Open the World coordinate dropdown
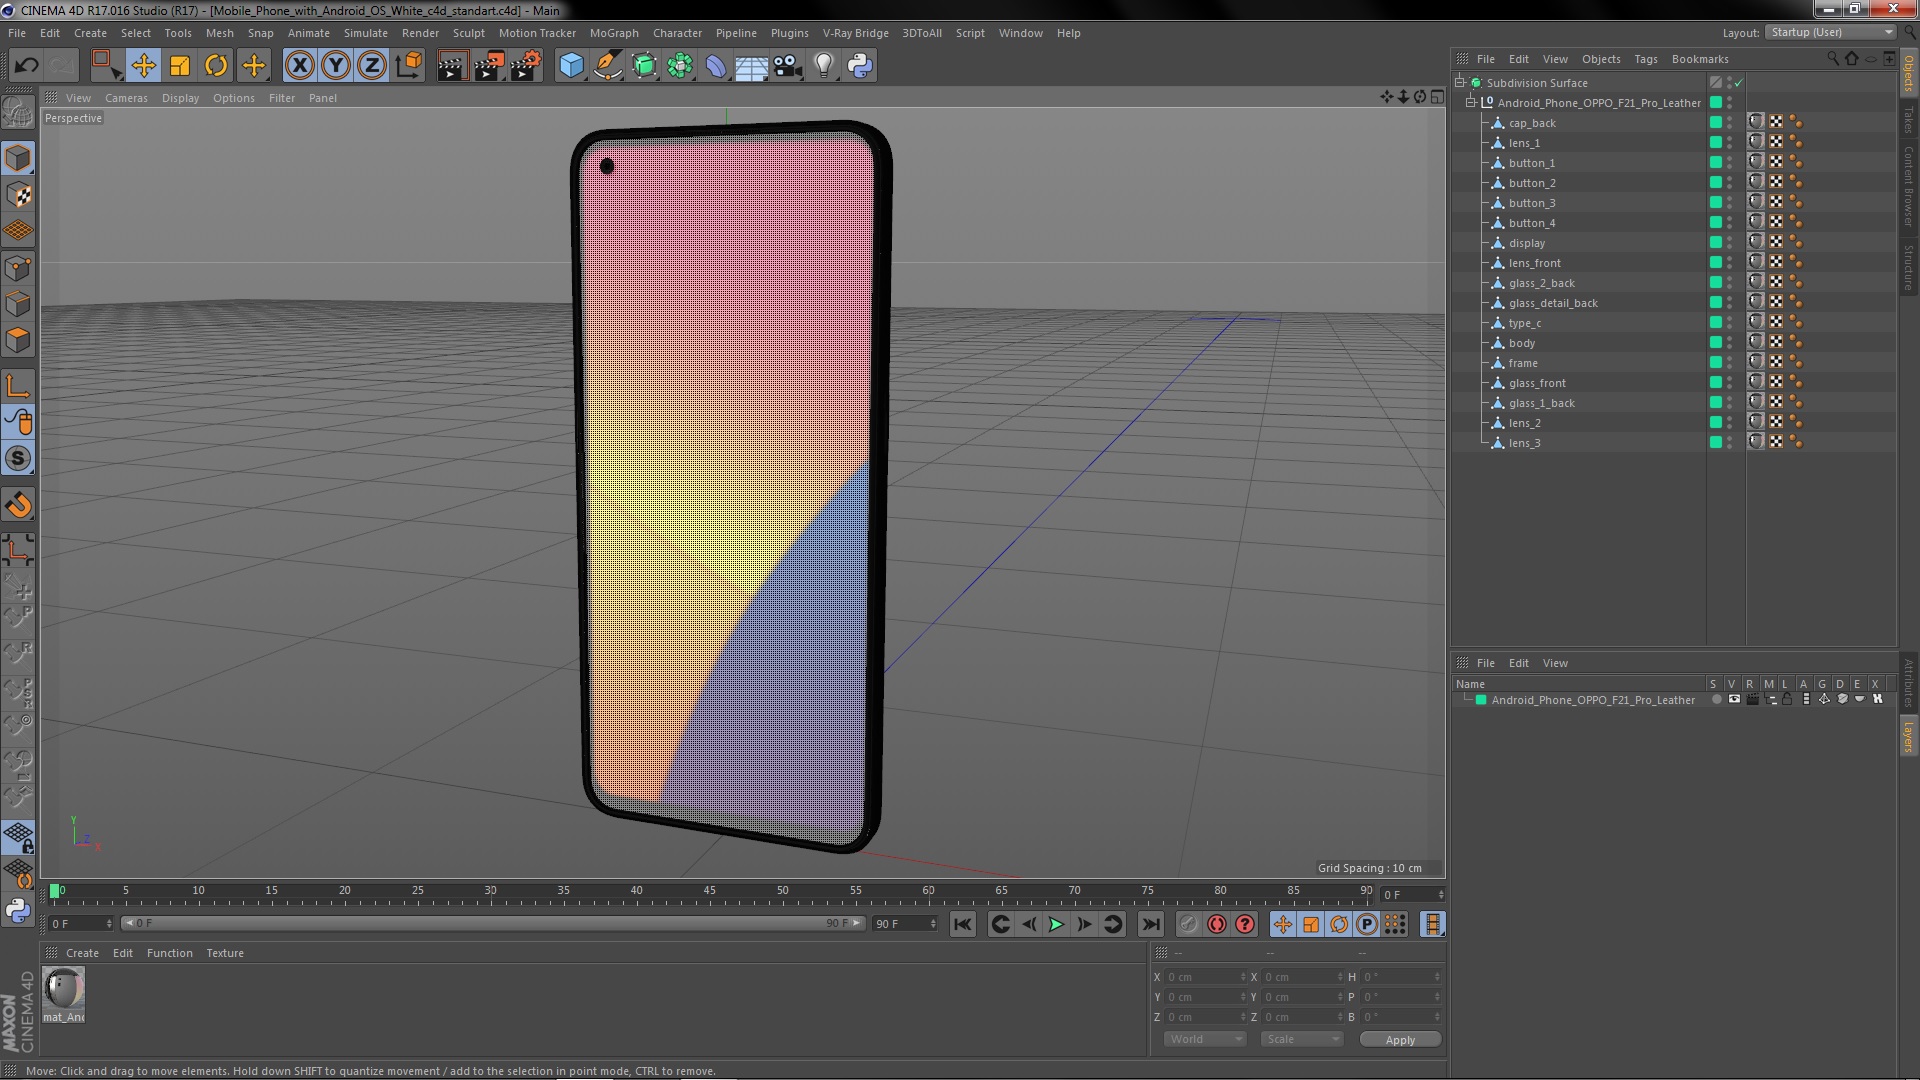 pyautogui.click(x=1205, y=1039)
